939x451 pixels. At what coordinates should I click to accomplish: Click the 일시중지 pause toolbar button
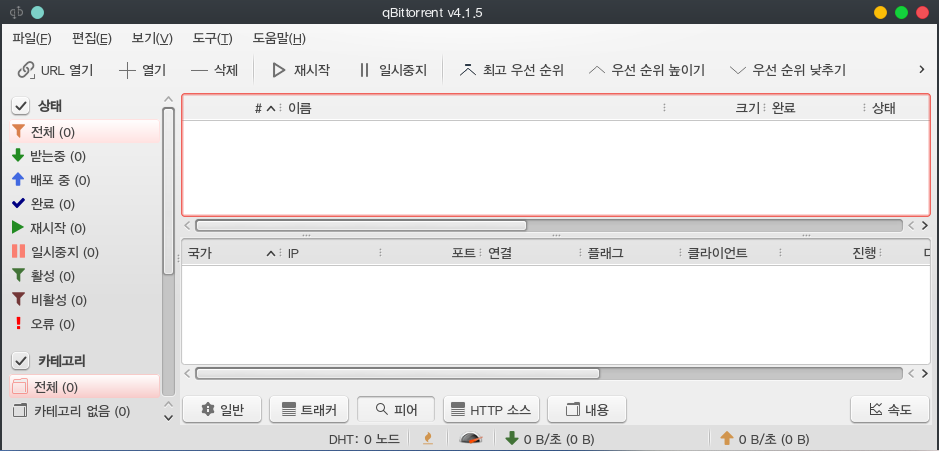point(393,70)
